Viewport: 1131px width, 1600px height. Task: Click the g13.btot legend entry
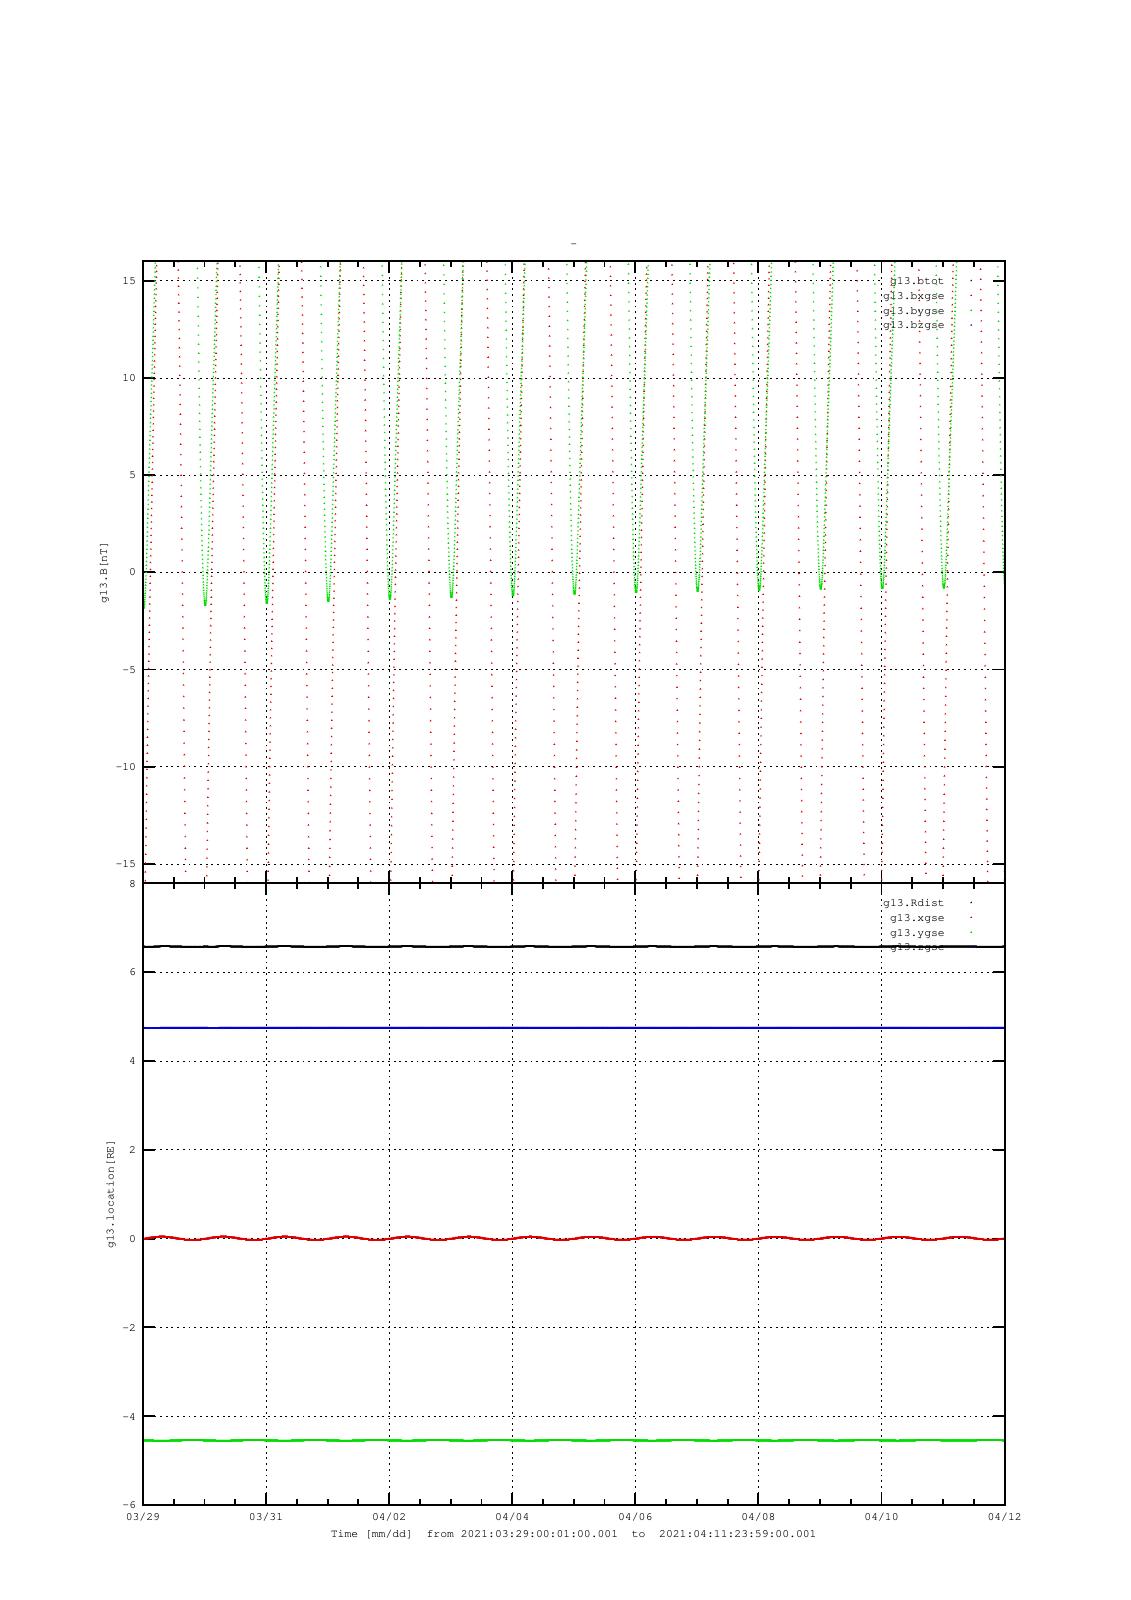pyautogui.click(x=916, y=281)
